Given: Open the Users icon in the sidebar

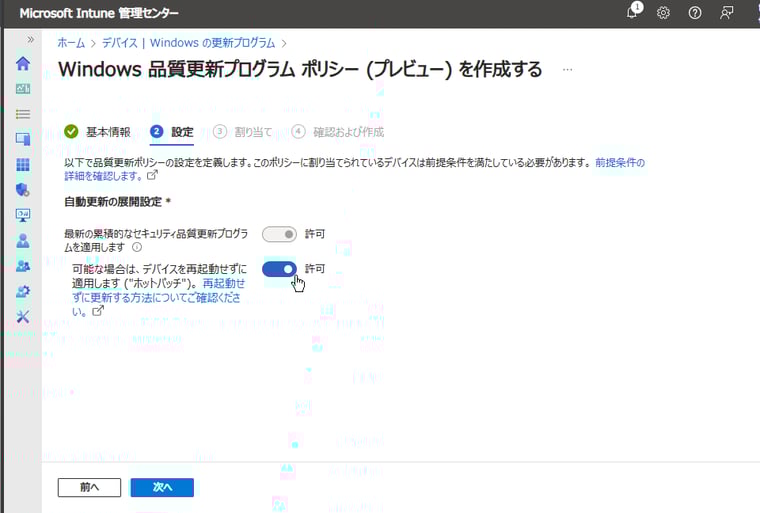Looking at the screenshot, I should (x=23, y=240).
